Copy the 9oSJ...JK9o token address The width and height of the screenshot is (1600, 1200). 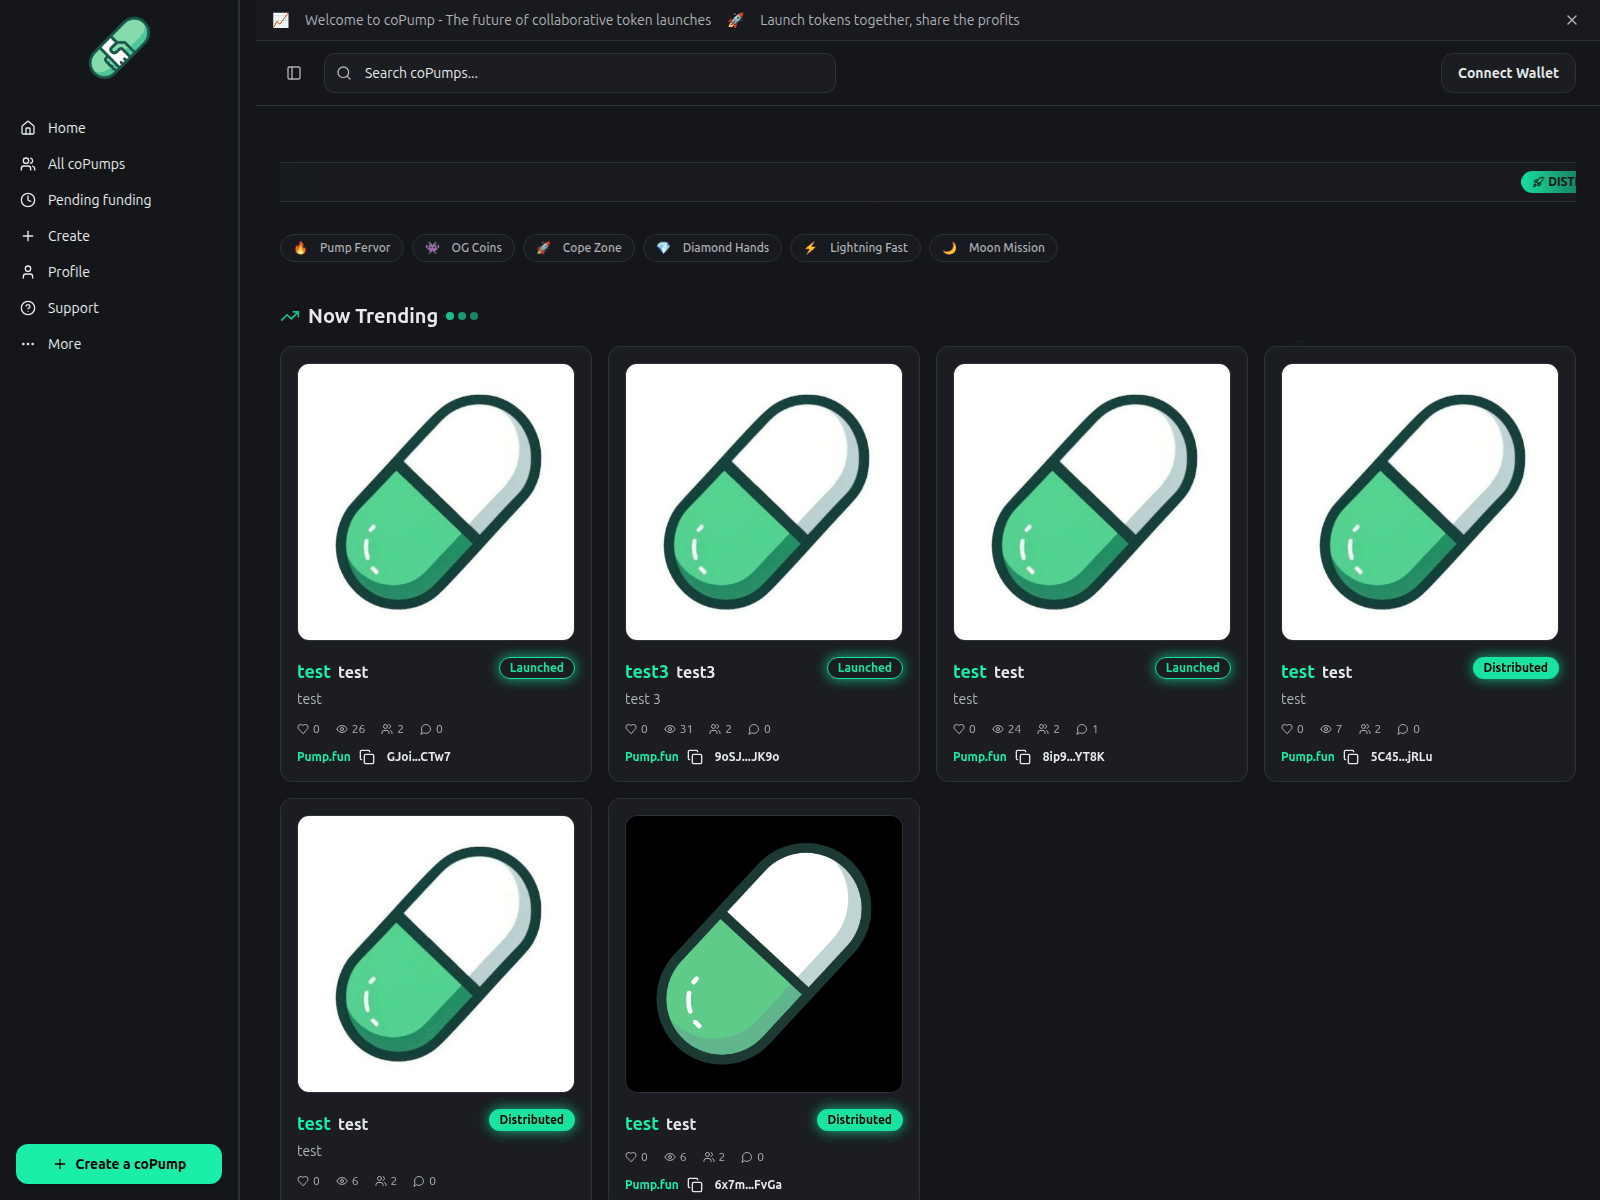click(695, 757)
